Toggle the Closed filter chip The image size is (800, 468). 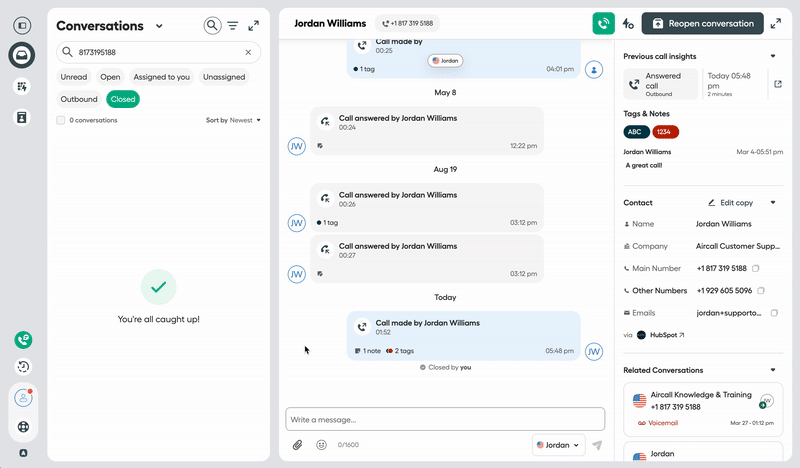[x=123, y=99]
